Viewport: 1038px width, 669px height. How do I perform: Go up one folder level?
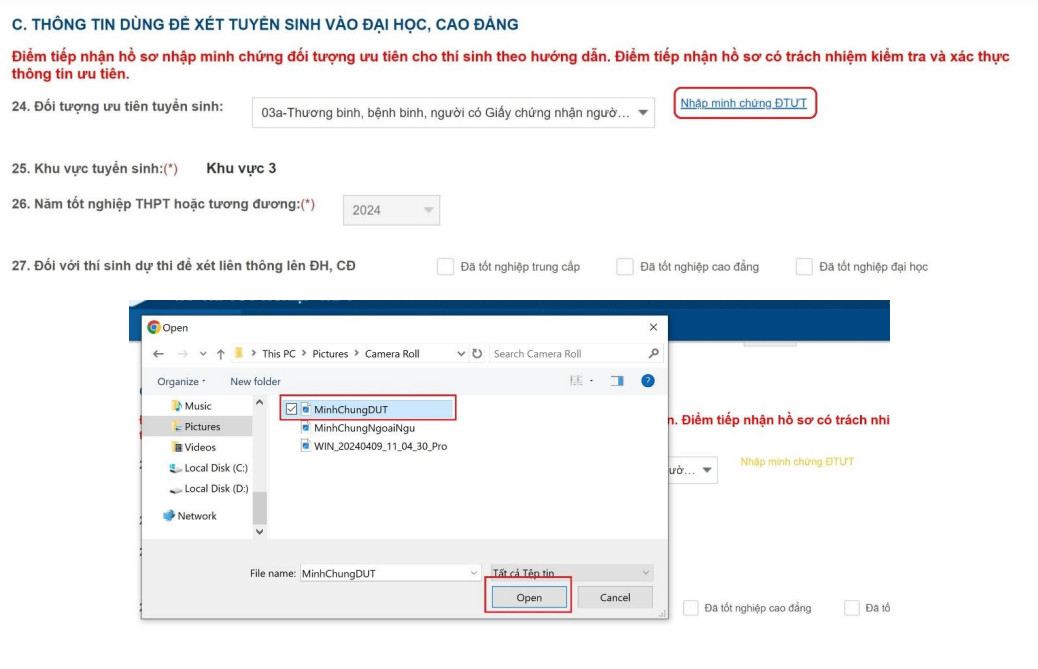click(x=220, y=354)
